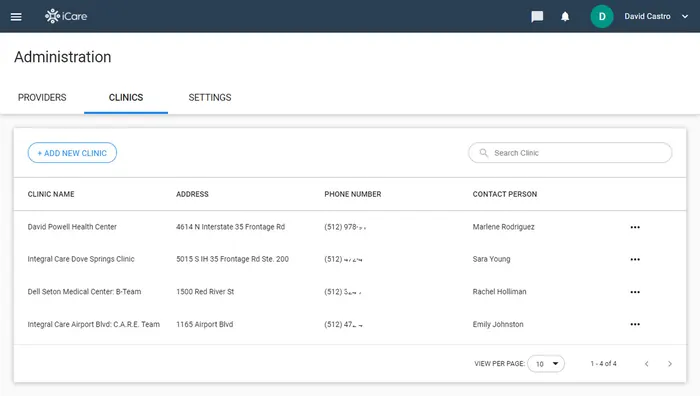Image resolution: width=700 pixels, height=396 pixels.
Task: Open the chat messages icon
Action: (x=537, y=17)
